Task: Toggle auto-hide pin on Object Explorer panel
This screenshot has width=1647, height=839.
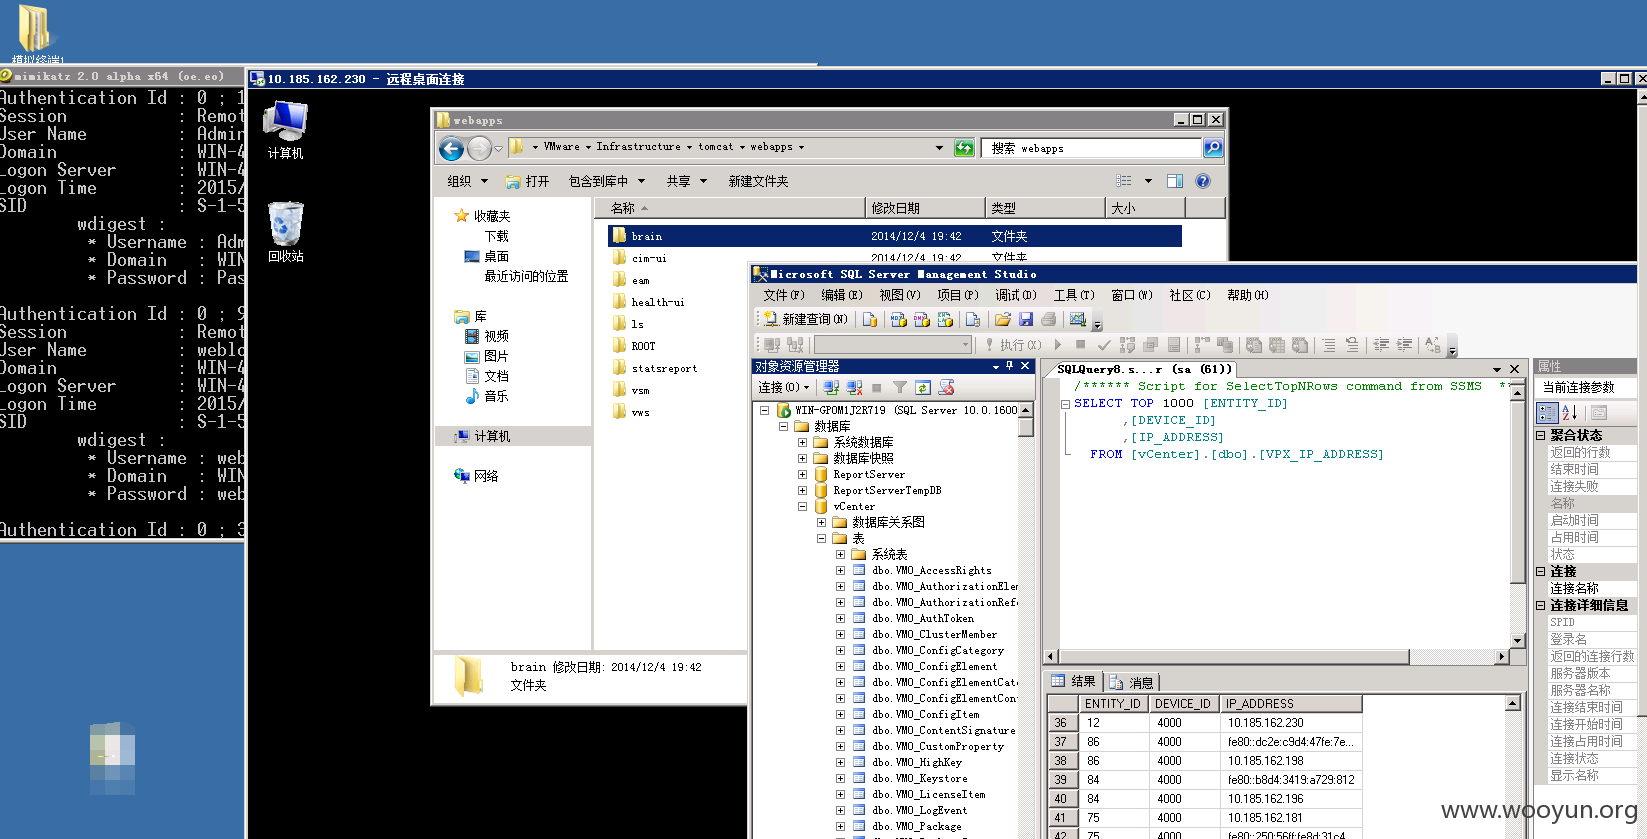Action: click(1009, 366)
